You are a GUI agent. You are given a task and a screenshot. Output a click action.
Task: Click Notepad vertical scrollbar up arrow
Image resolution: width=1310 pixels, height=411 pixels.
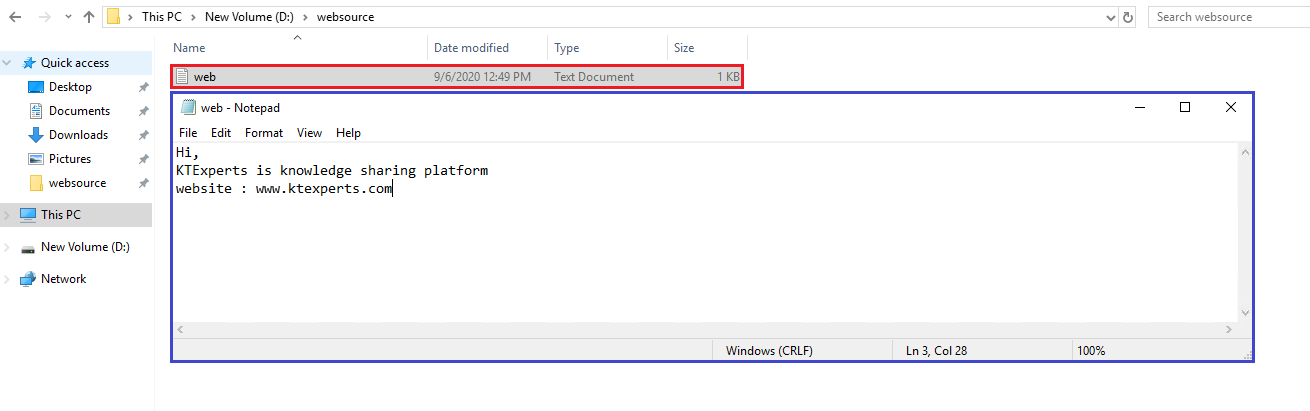pos(1244,153)
